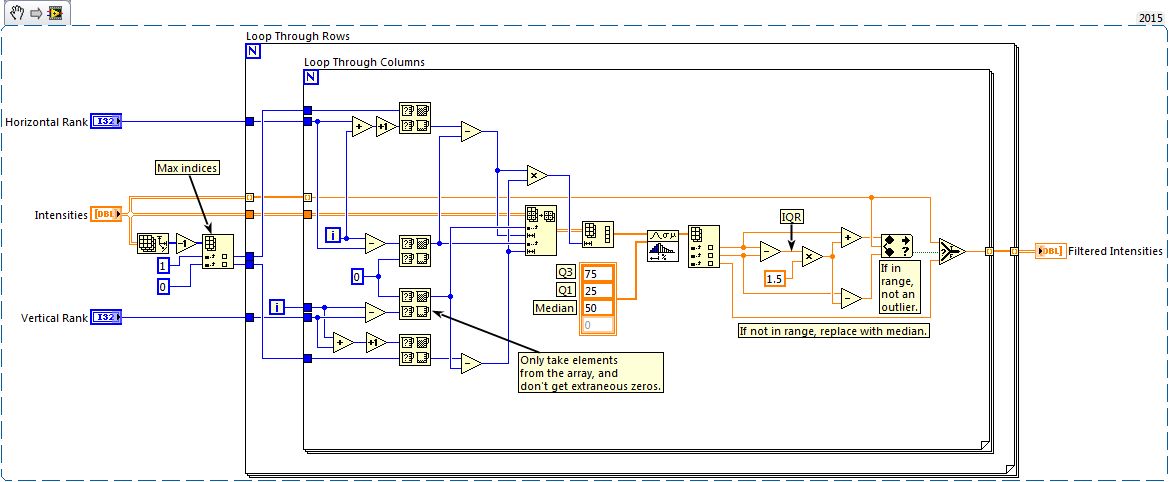Select the Multiply node above the Array Subset
This screenshot has height=482, width=1169.
click(x=537, y=175)
